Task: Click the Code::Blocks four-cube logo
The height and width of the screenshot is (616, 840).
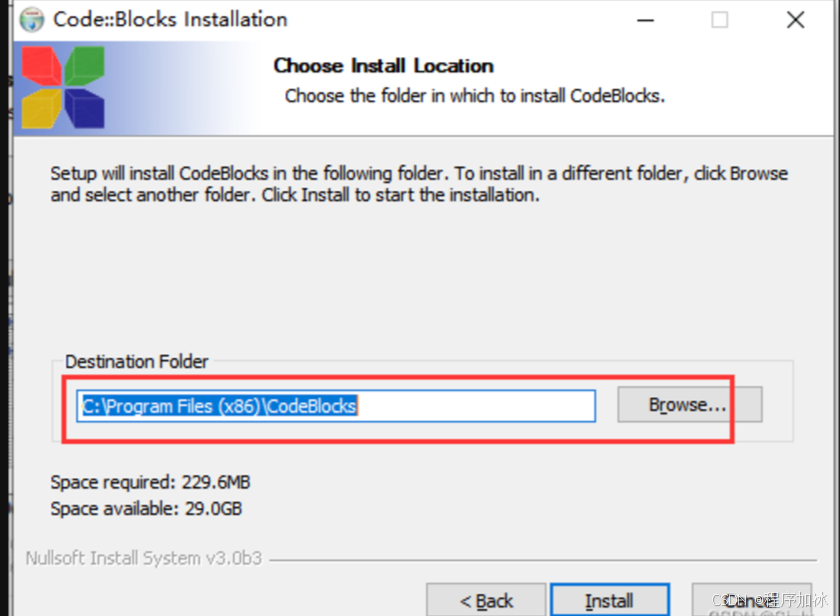Action: [x=63, y=88]
